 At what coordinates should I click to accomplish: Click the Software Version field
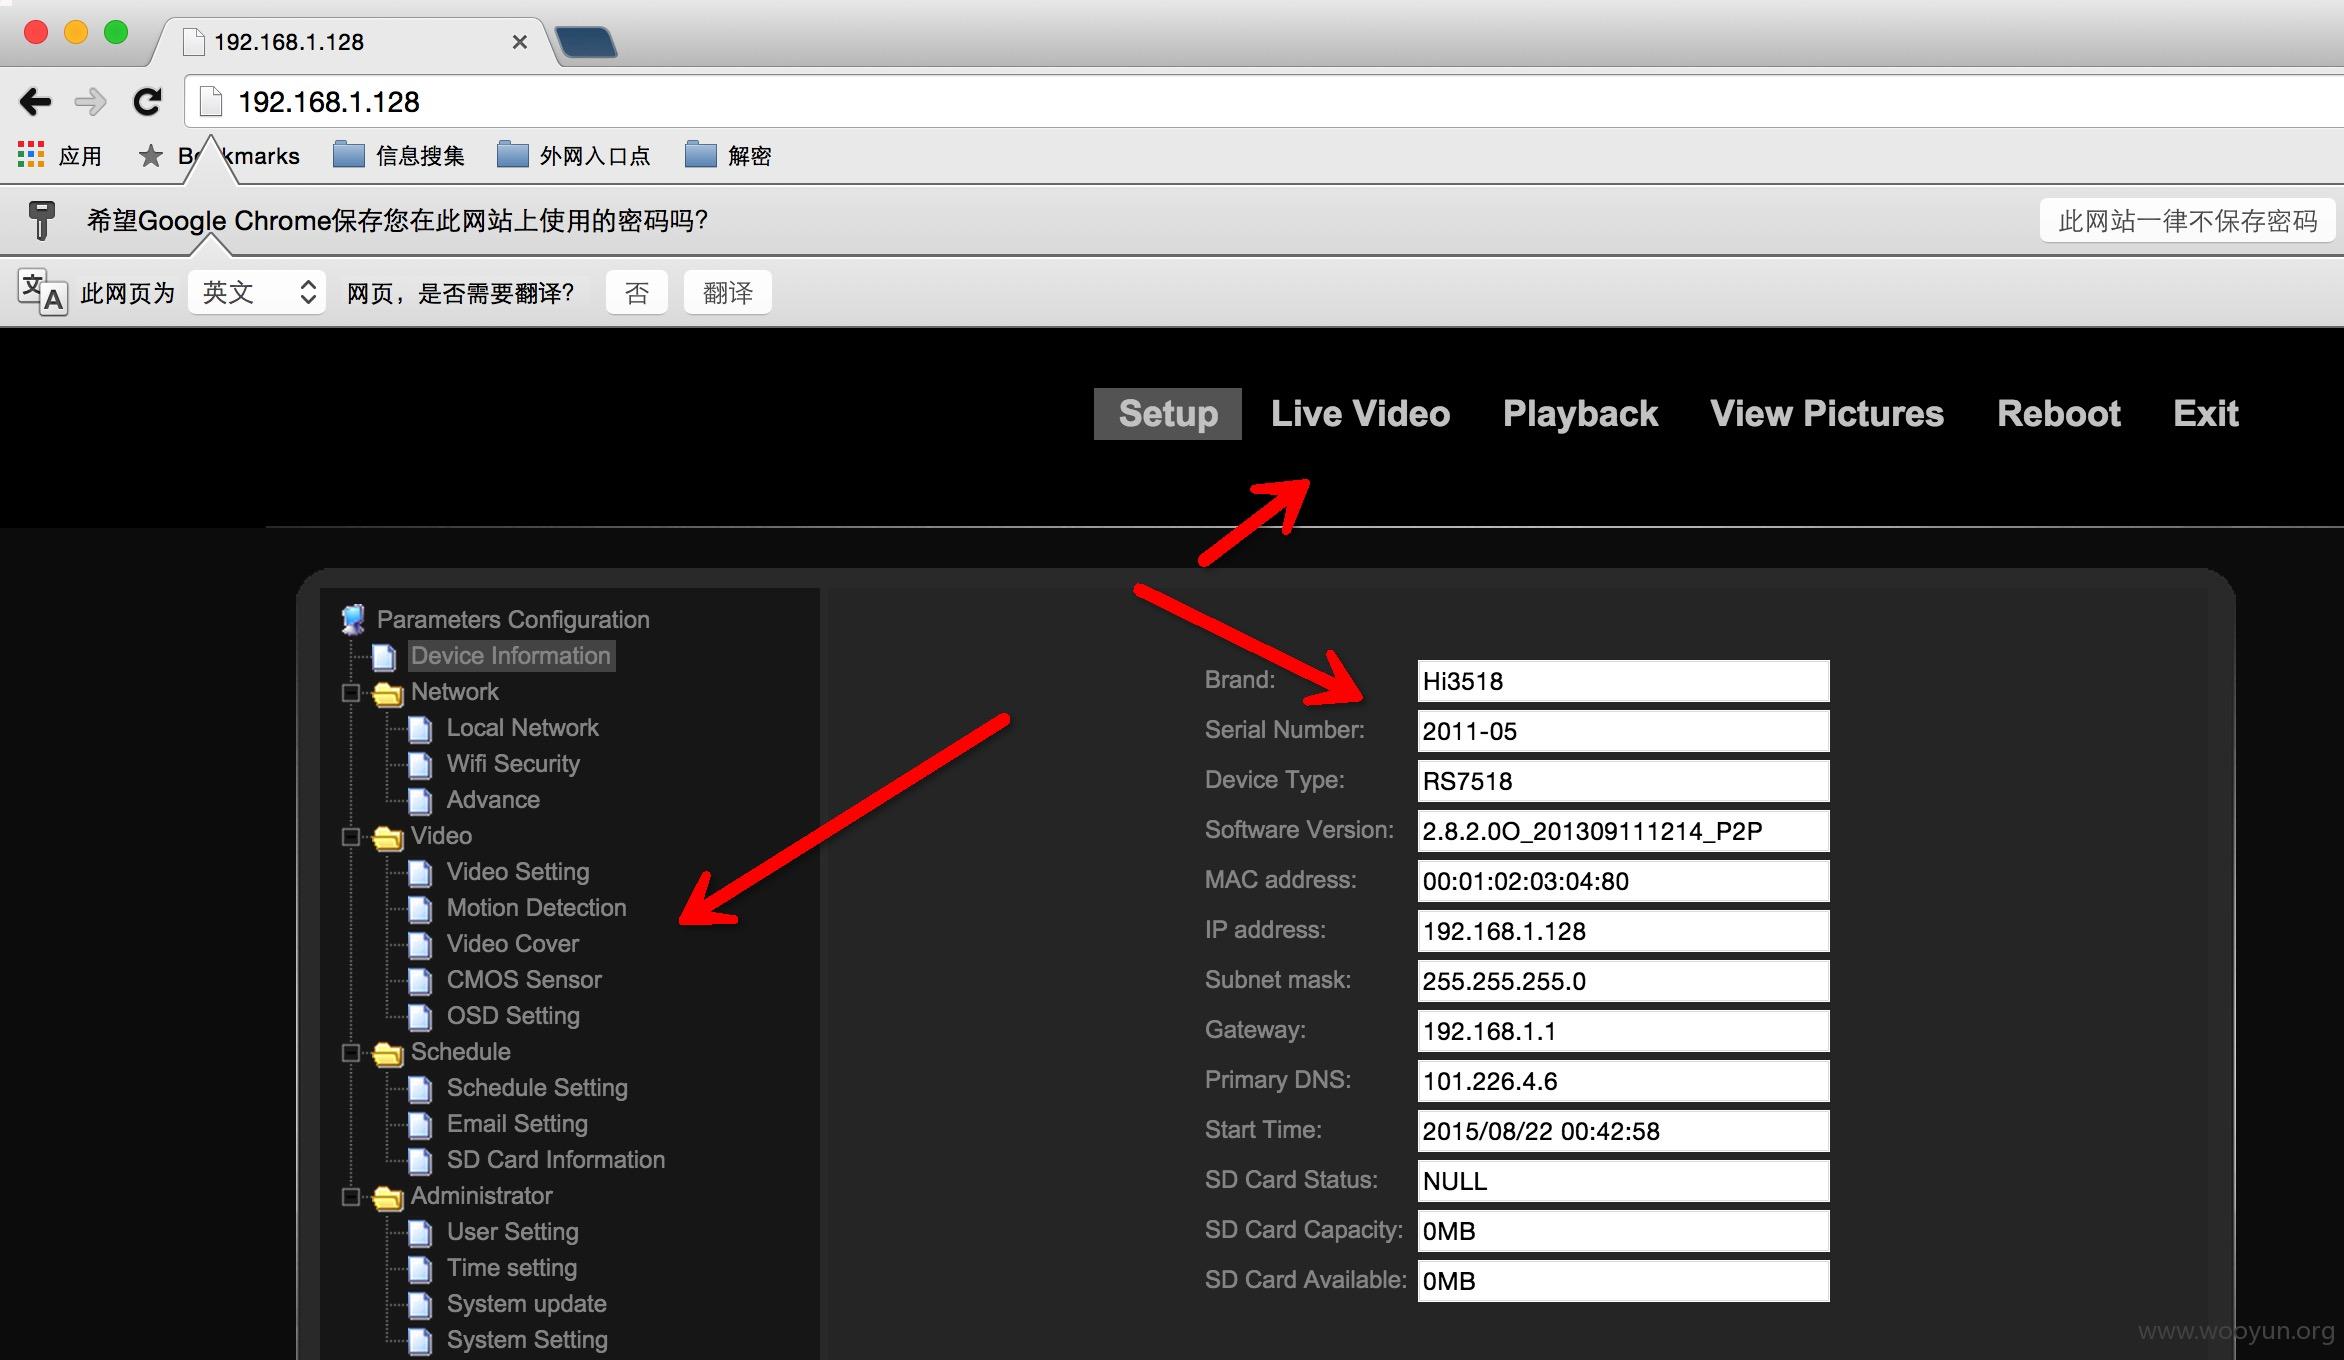(x=1624, y=831)
